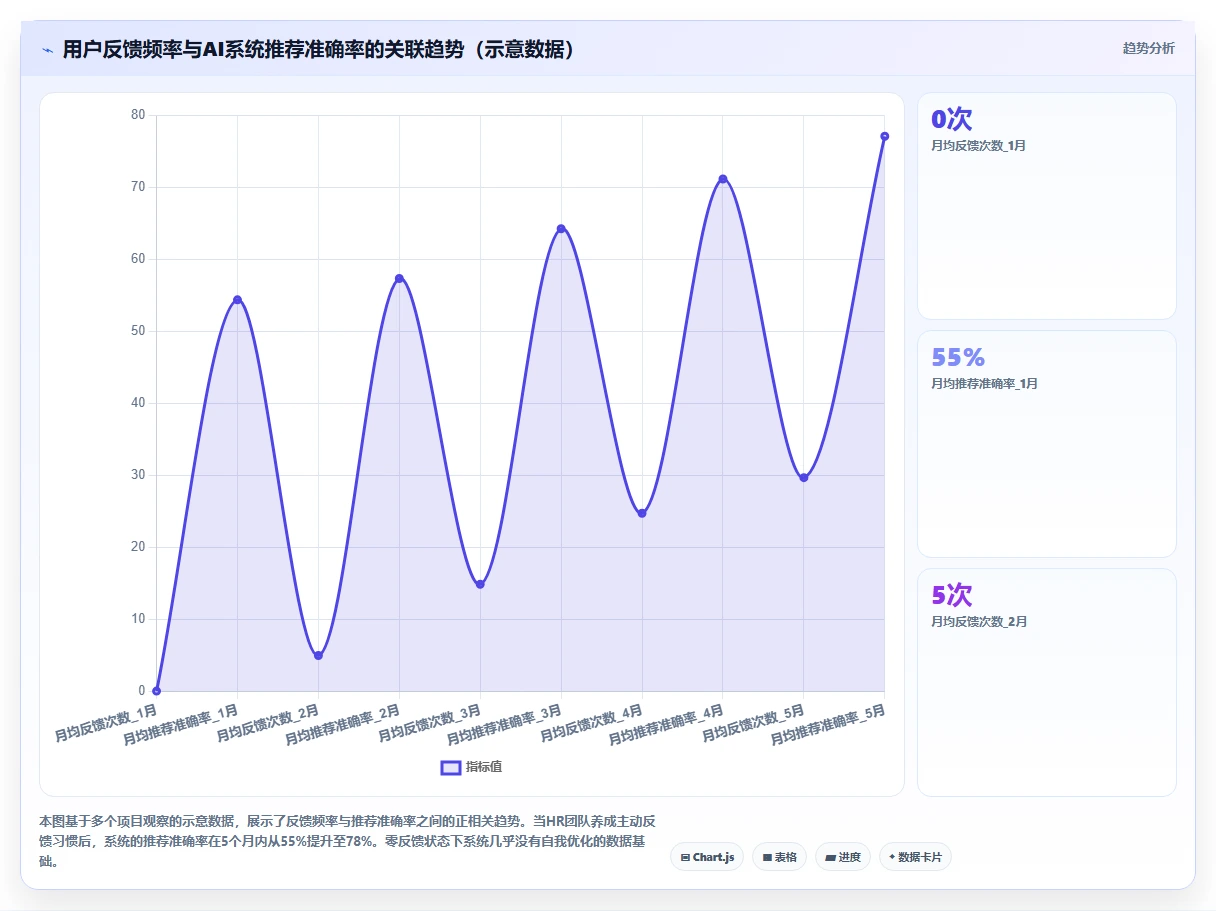Click the y-axis value 80

[138, 115]
